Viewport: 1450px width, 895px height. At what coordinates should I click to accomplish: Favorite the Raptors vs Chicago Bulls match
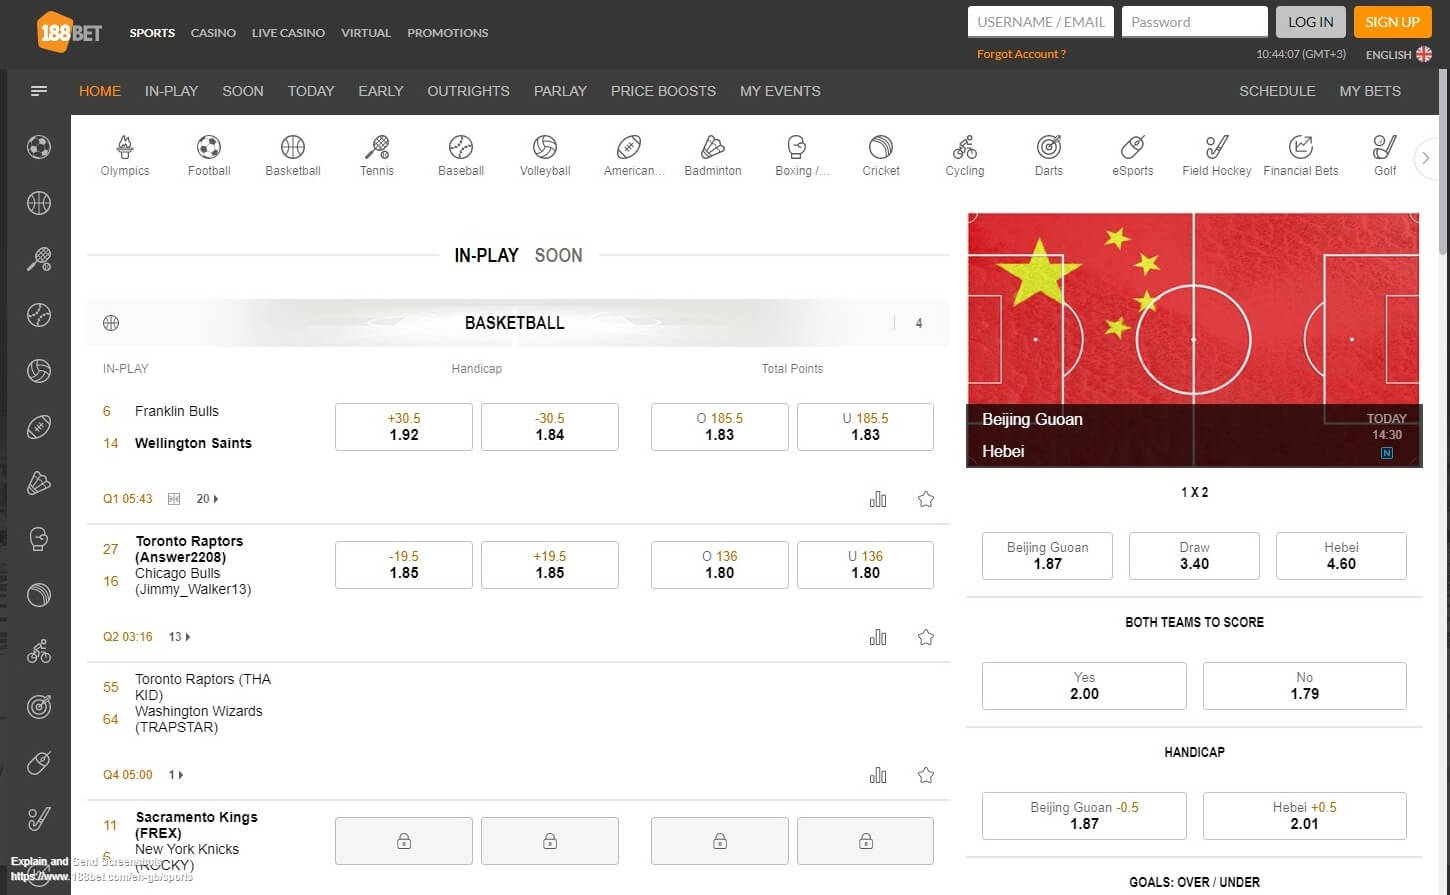pyautogui.click(x=926, y=637)
